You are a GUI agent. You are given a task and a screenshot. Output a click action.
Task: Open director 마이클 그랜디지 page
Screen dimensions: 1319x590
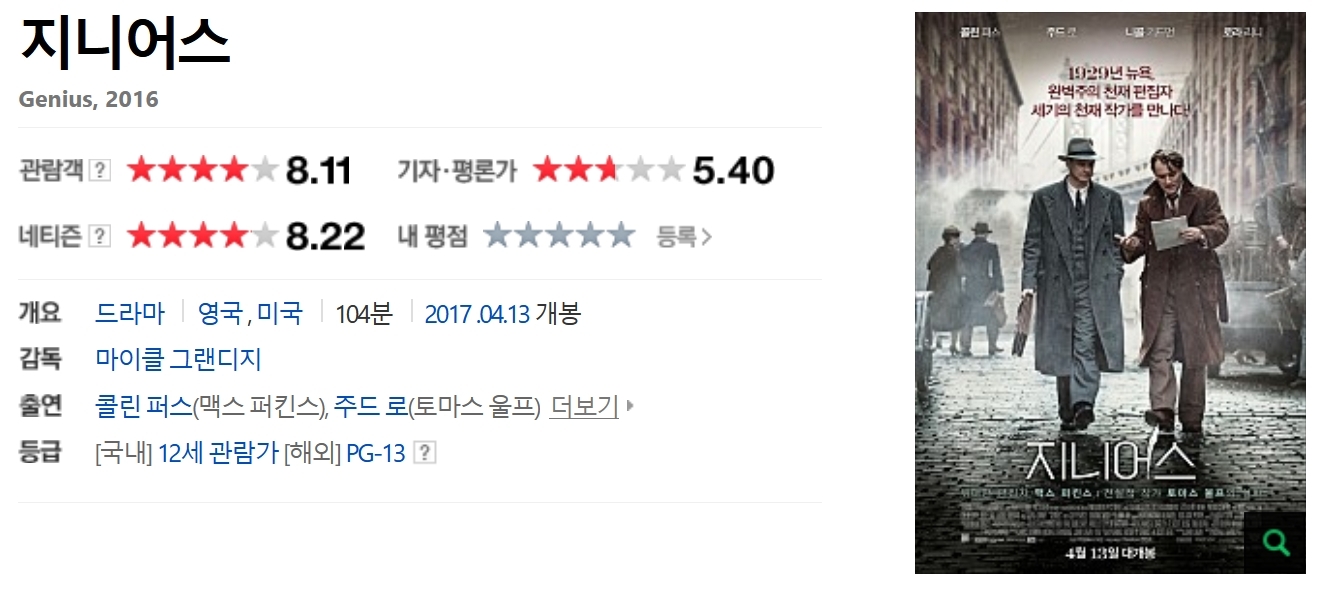178,359
